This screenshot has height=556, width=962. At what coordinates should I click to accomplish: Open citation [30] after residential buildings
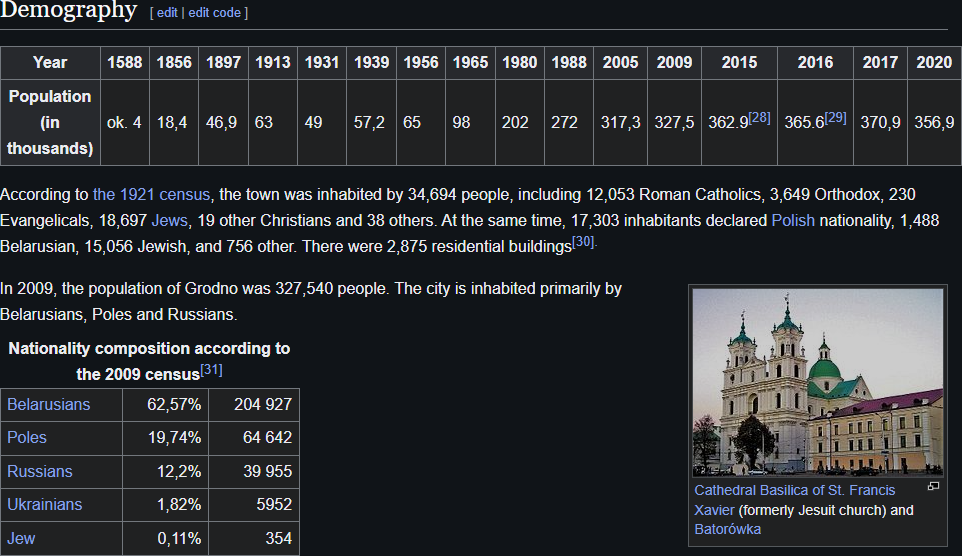tap(583, 242)
